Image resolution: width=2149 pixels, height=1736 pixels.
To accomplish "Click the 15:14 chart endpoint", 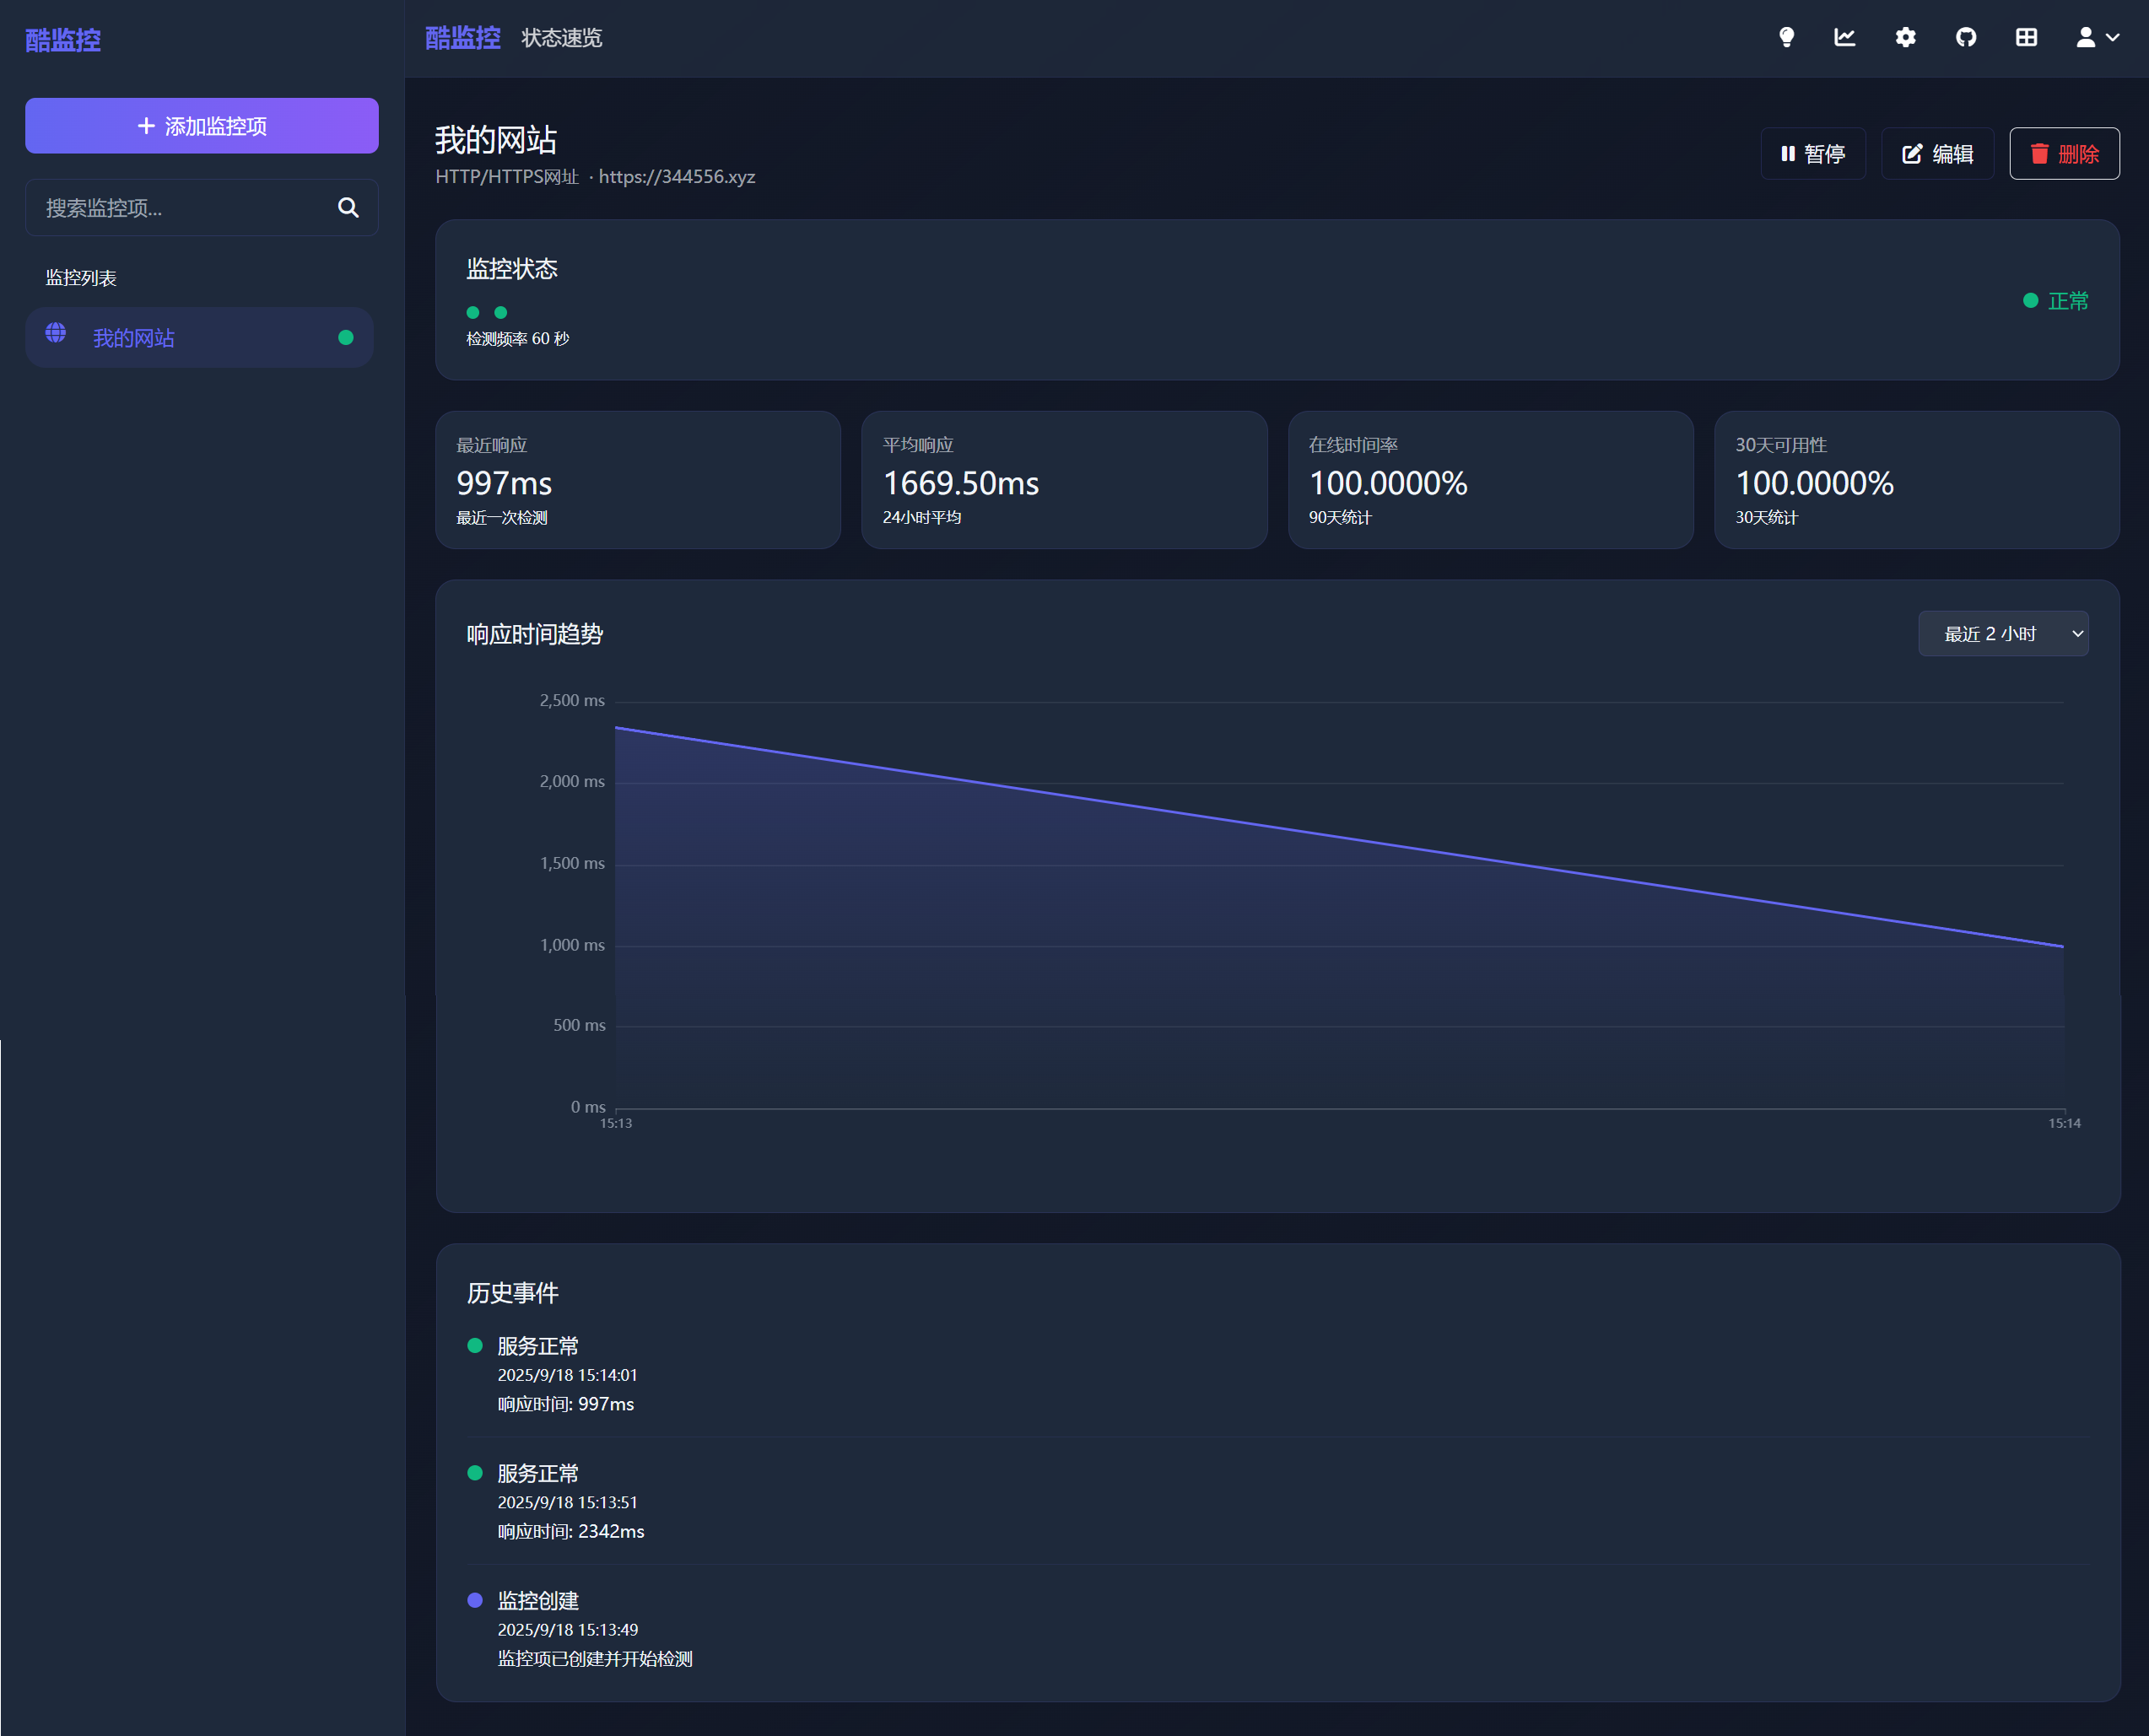I will [x=2063, y=946].
